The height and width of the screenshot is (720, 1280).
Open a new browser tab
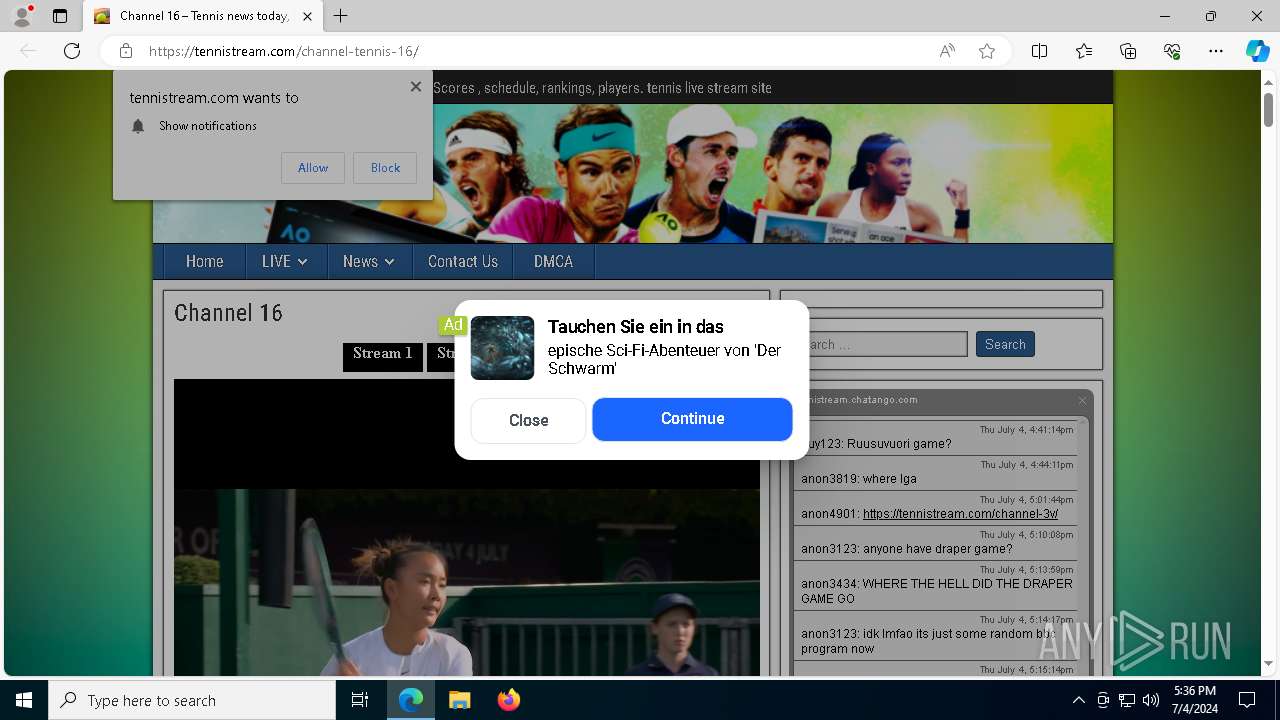click(x=341, y=16)
